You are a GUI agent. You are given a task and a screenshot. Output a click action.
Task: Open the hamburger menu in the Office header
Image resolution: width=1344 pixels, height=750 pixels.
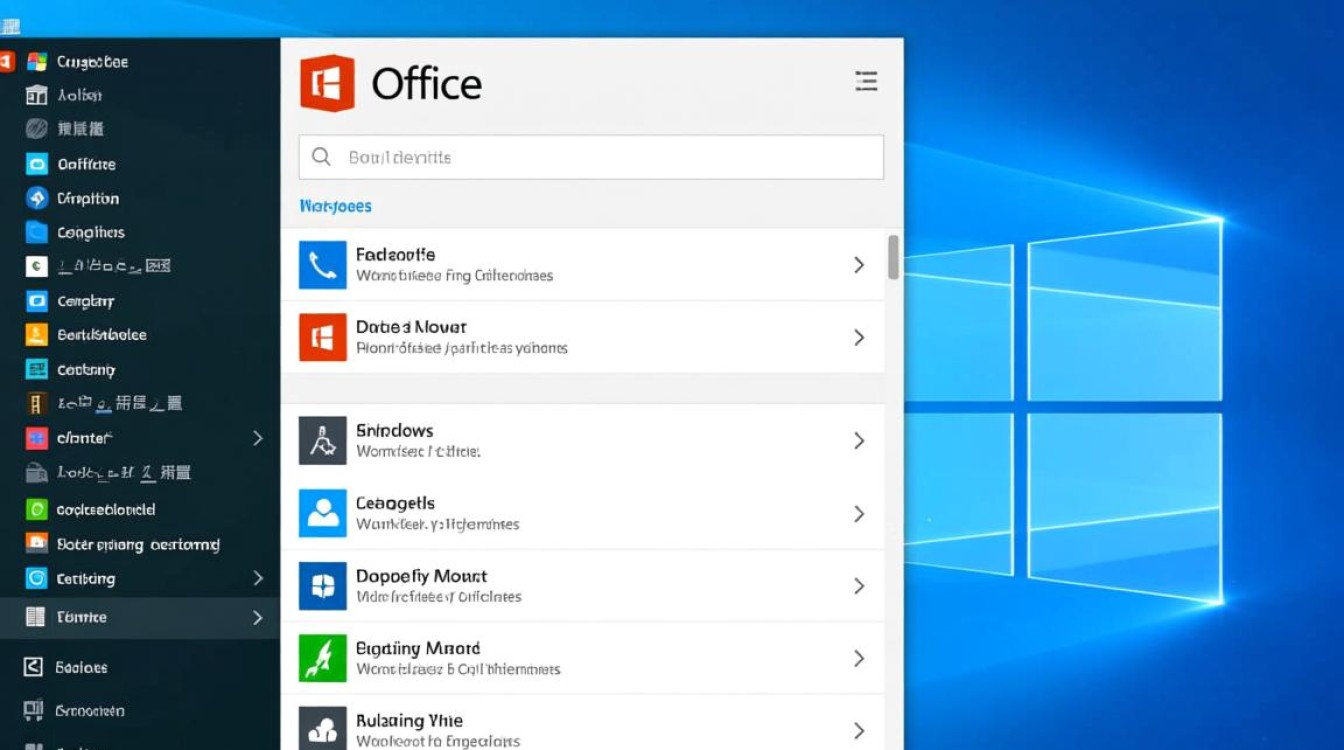tap(866, 82)
